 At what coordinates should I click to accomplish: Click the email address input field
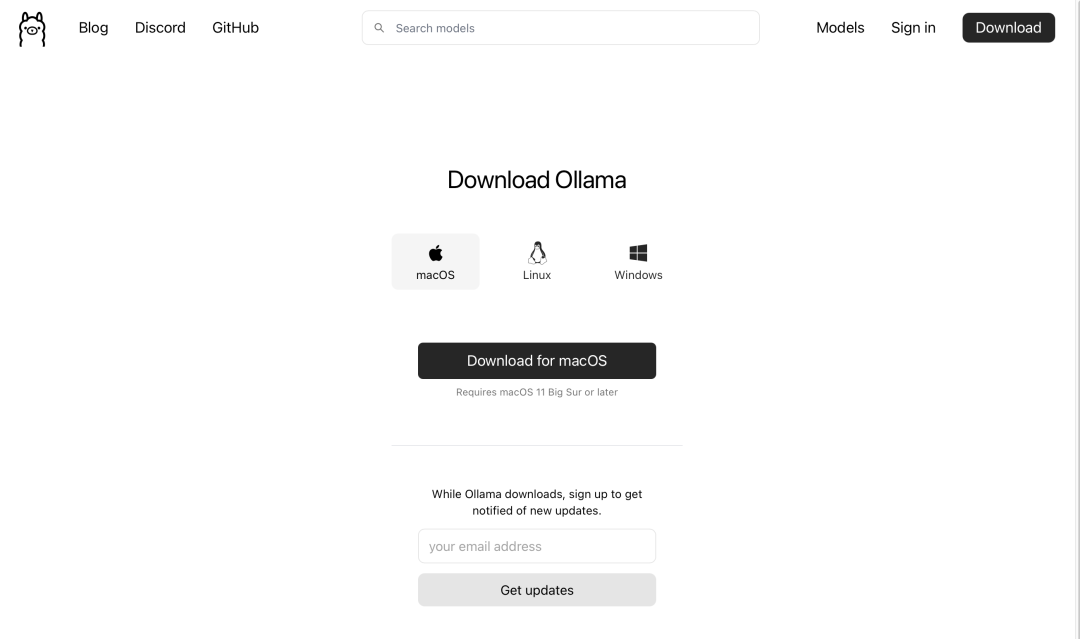pos(537,547)
